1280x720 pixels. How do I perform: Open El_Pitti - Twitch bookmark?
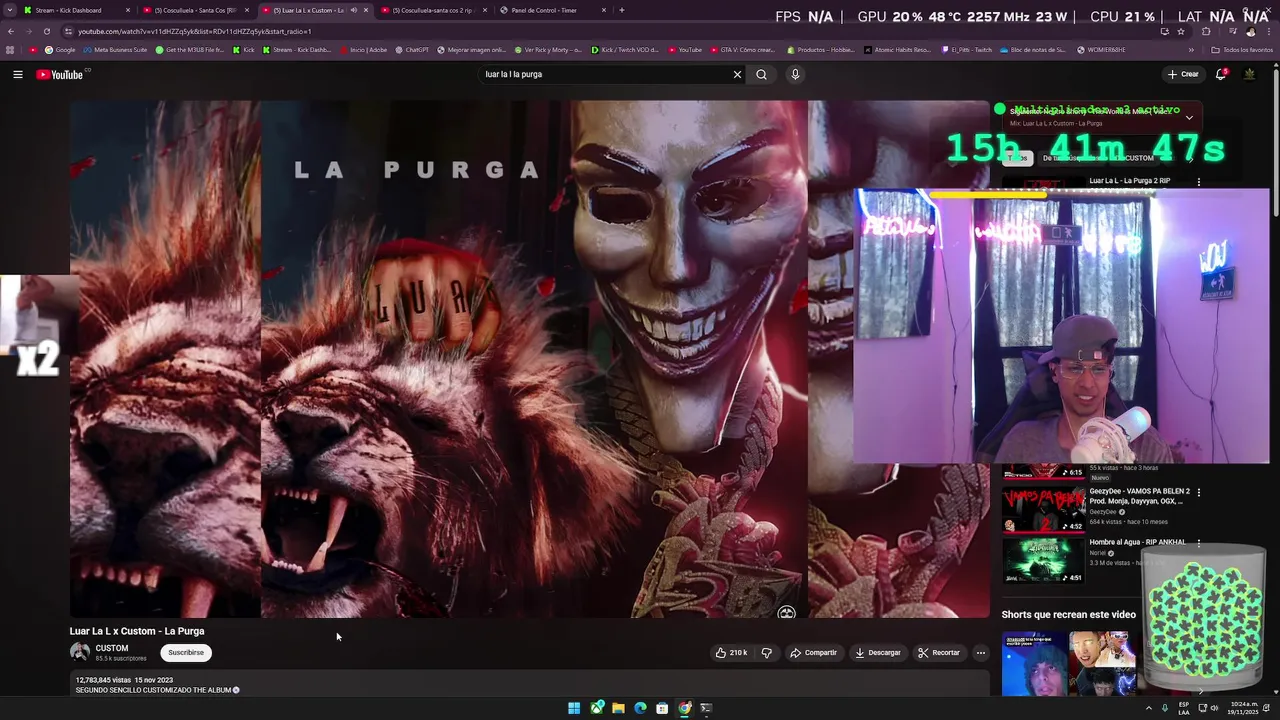(x=967, y=50)
